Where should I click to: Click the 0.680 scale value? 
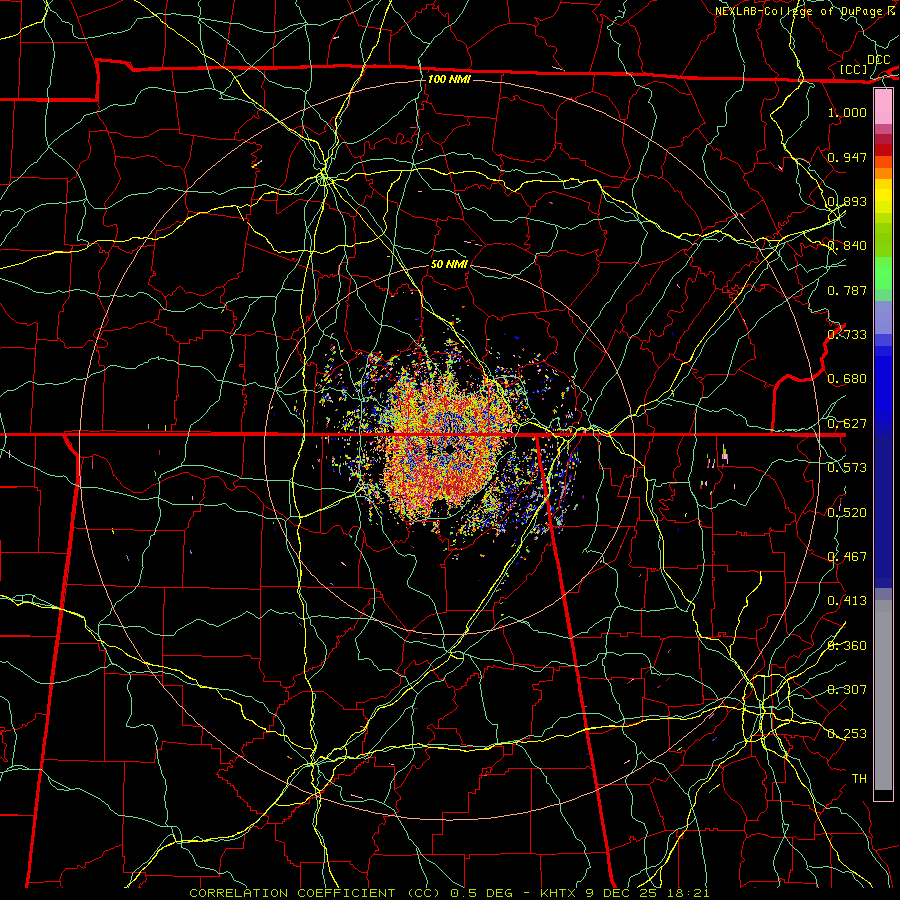(847, 379)
